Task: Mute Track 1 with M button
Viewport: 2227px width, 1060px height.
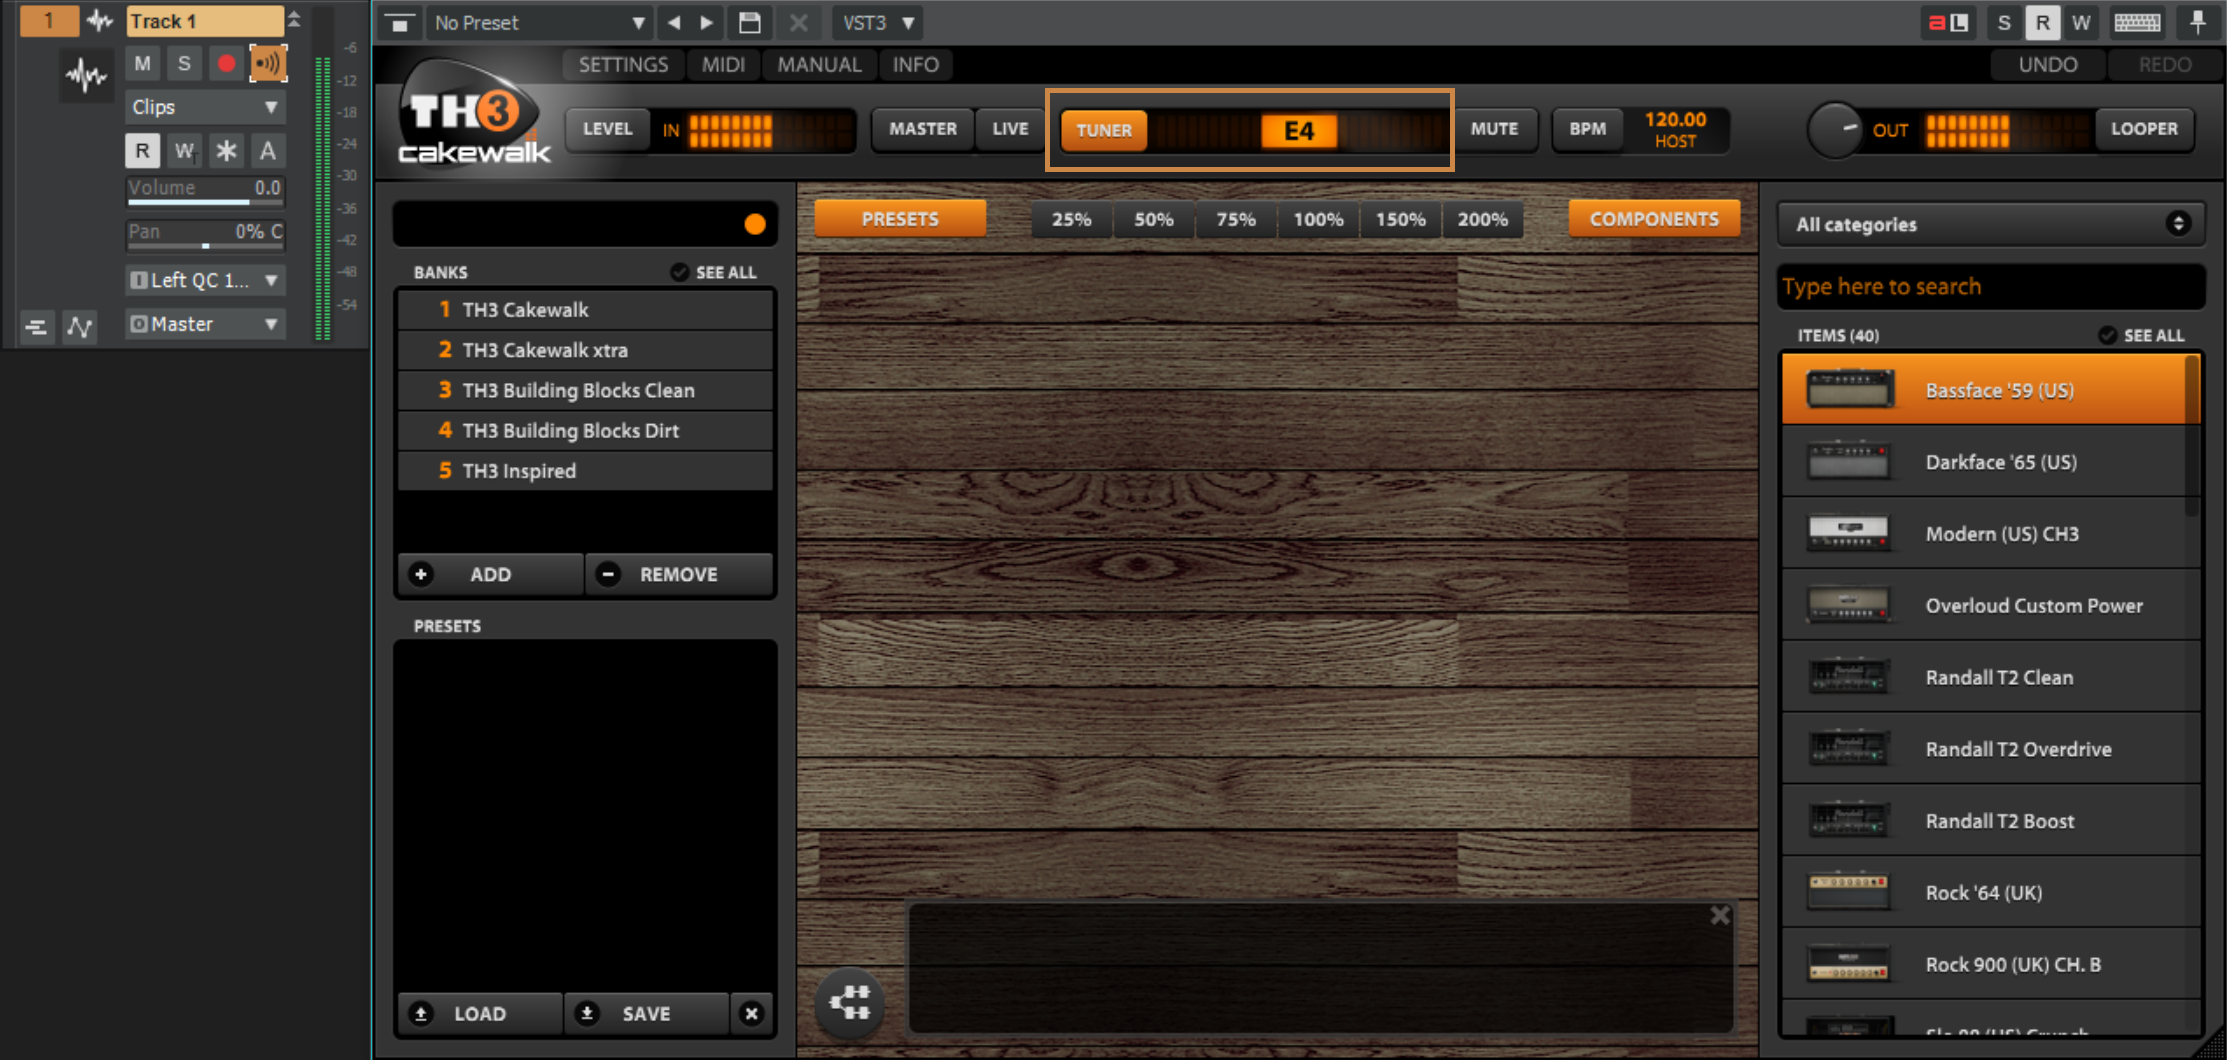Action: tap(143, 64)
